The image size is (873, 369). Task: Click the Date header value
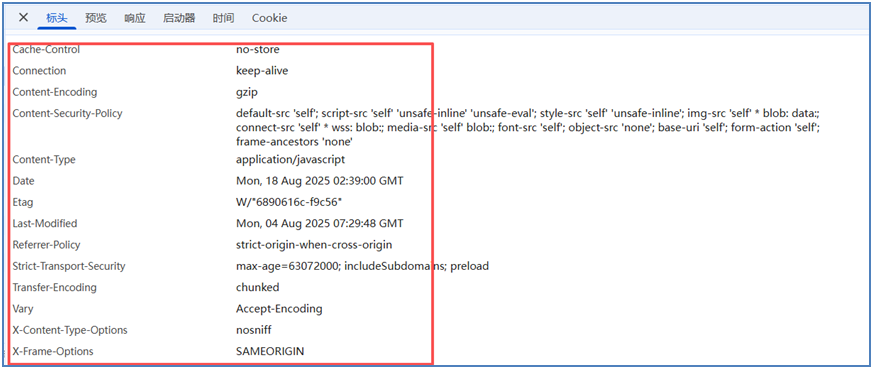click(x=320, y=181)
